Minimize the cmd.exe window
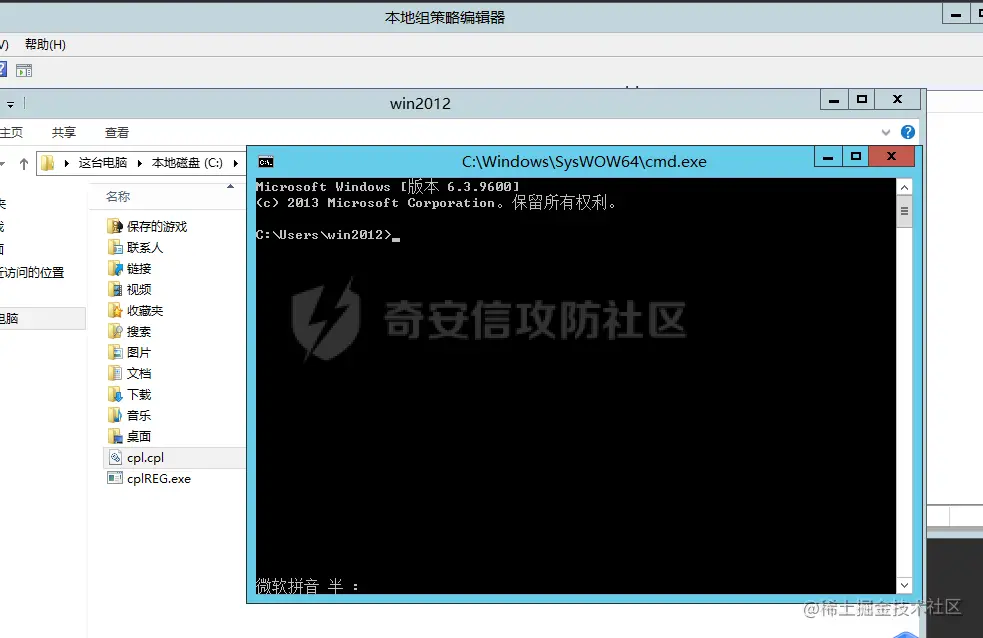This screenshot has width=983, height=638. (828, 156)
